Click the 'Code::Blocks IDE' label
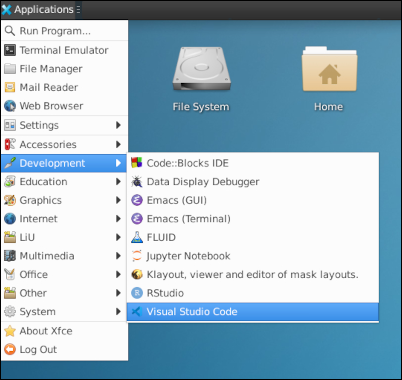This screenshot has height=380, width=402. click(188, 163)
